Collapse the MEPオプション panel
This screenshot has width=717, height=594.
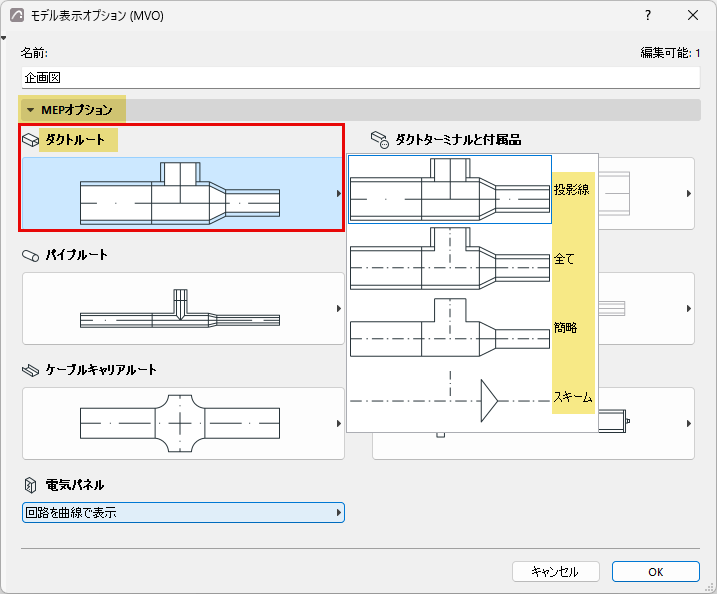coord(31,110)
